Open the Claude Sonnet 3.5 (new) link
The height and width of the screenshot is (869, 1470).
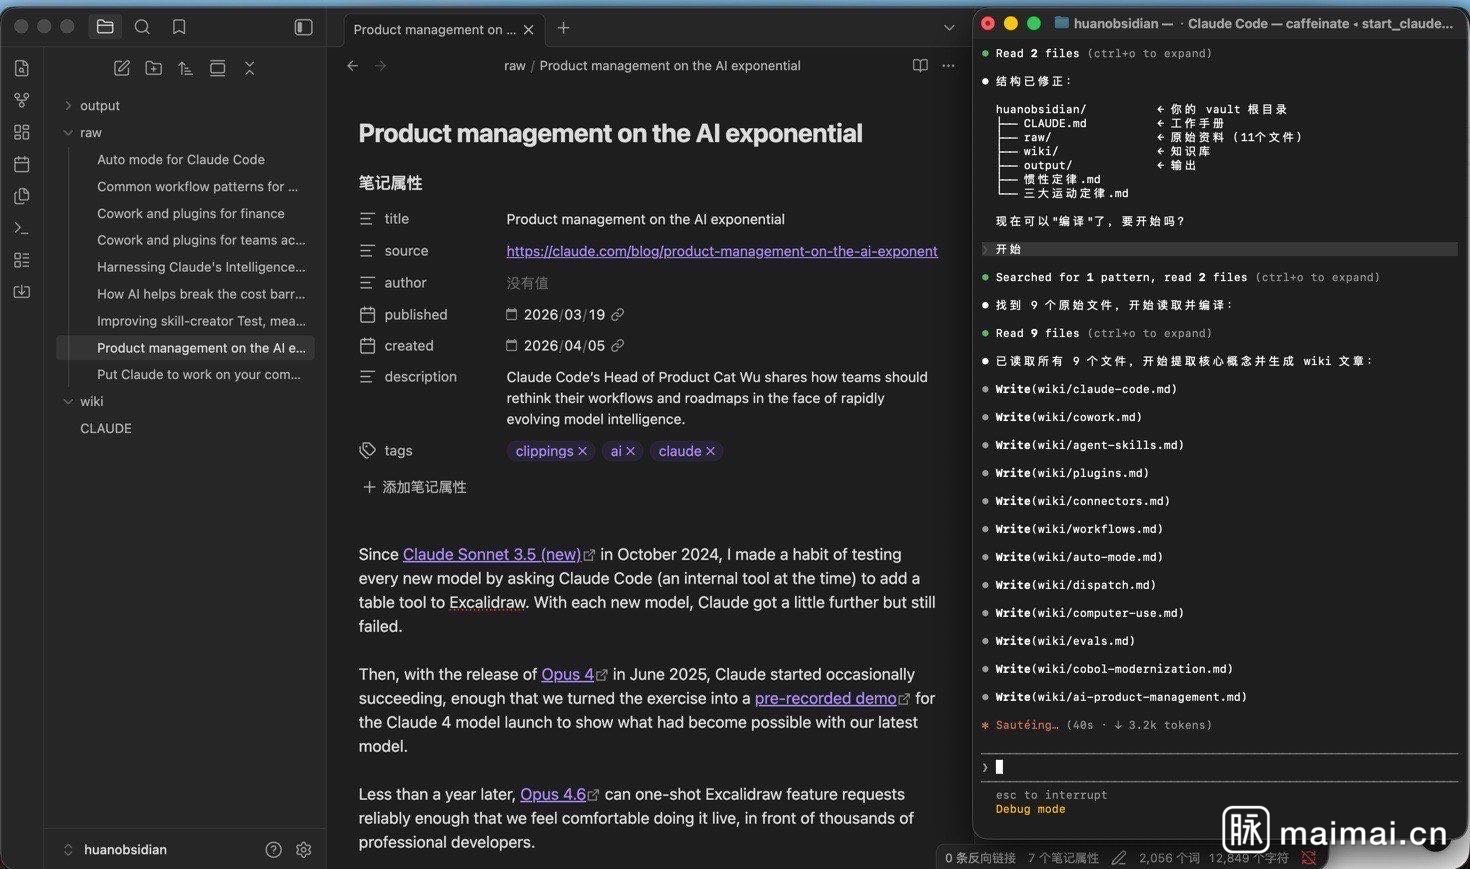492,554
